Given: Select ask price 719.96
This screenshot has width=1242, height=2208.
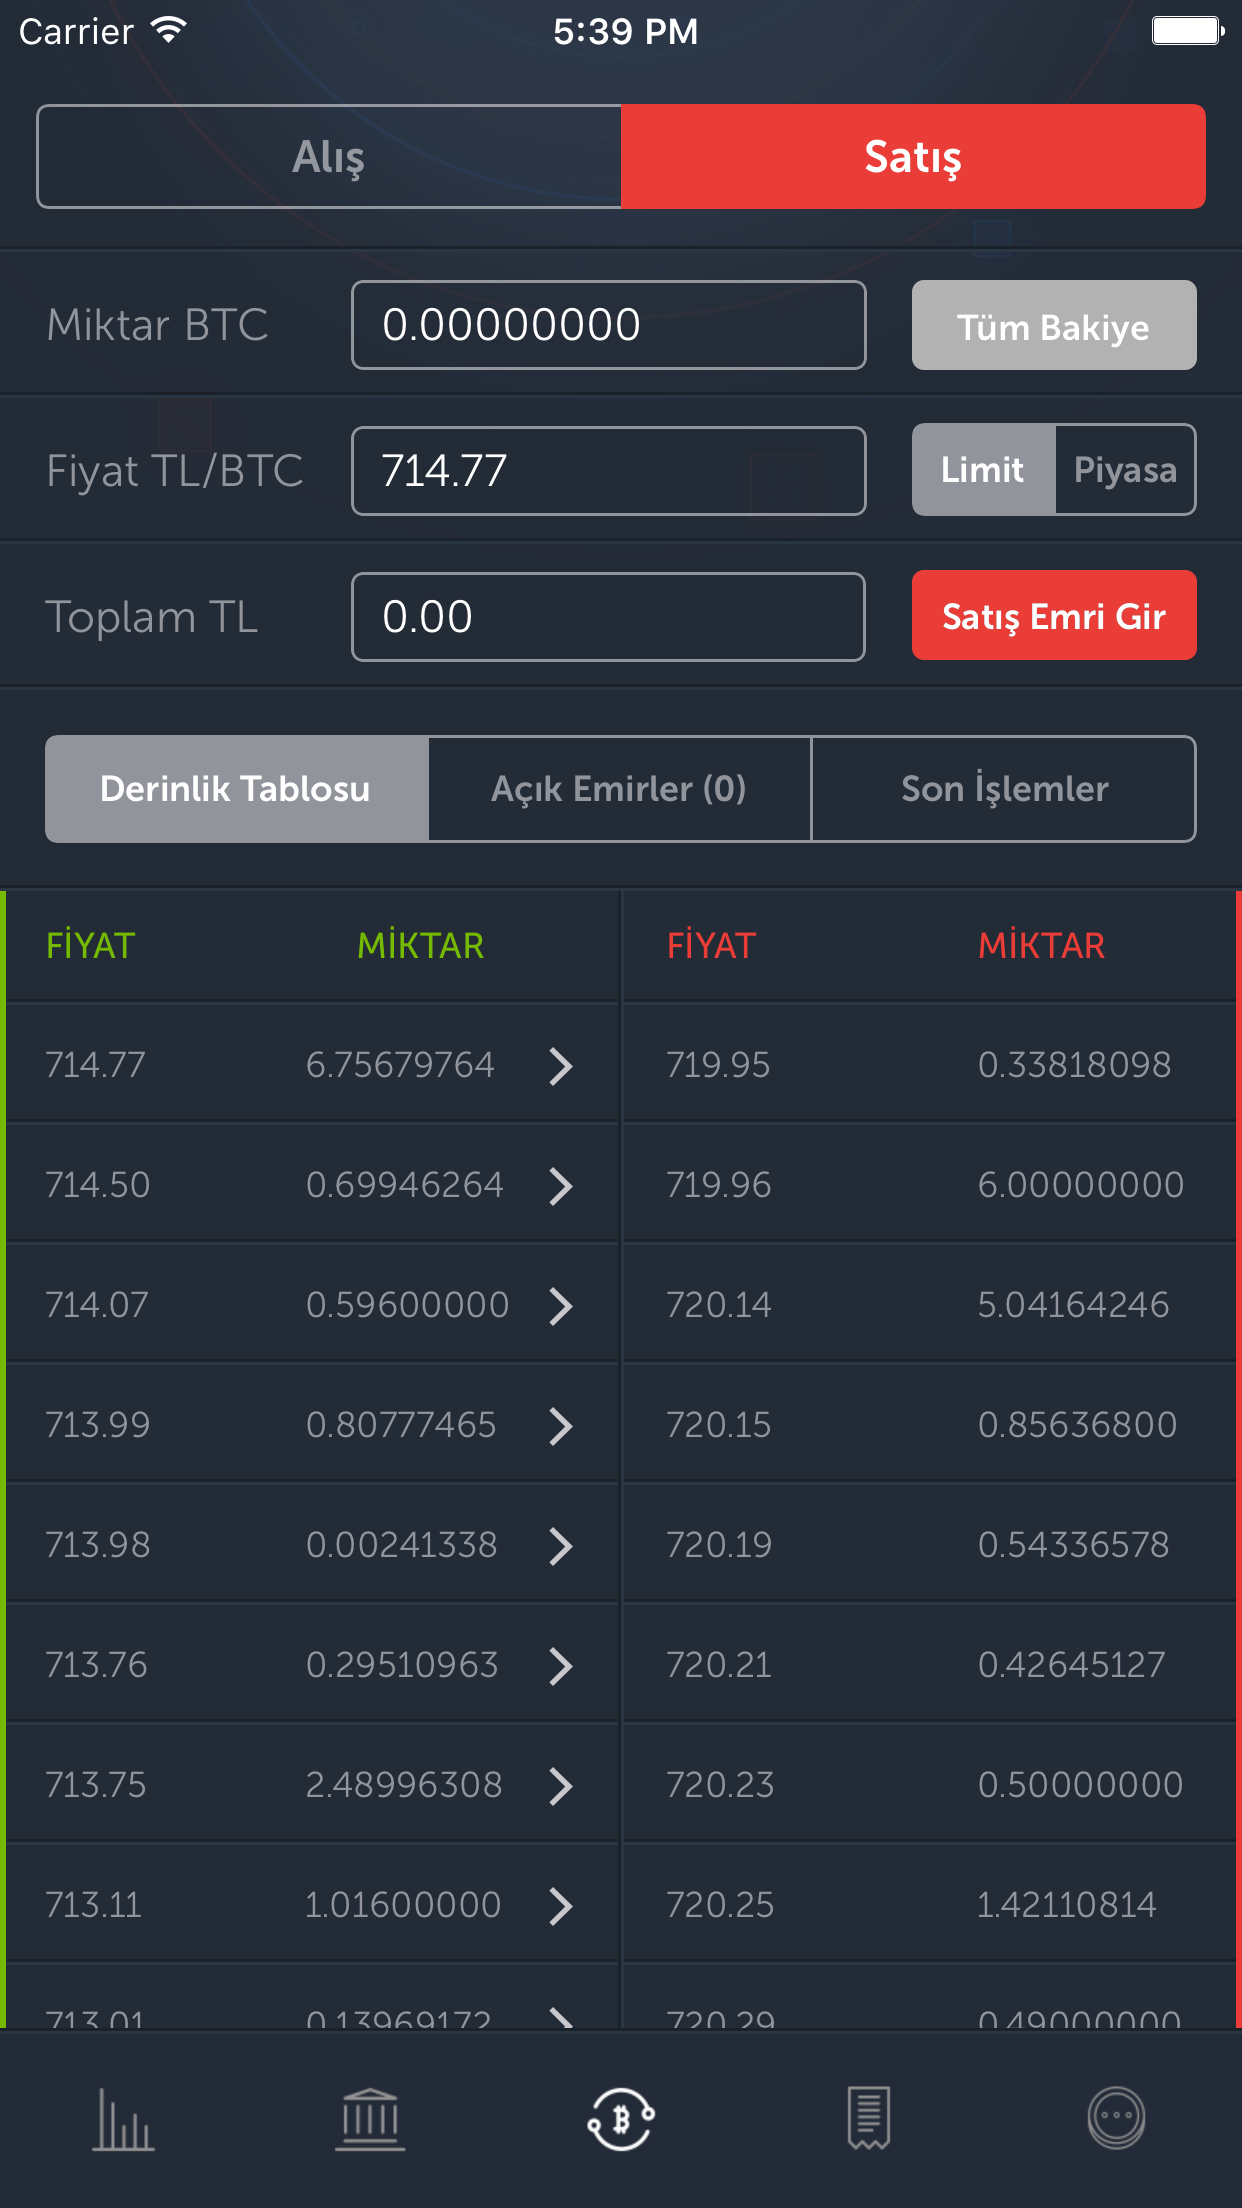Looking at the screenshot, I should pyautogui.click(x=718, y=1185).
